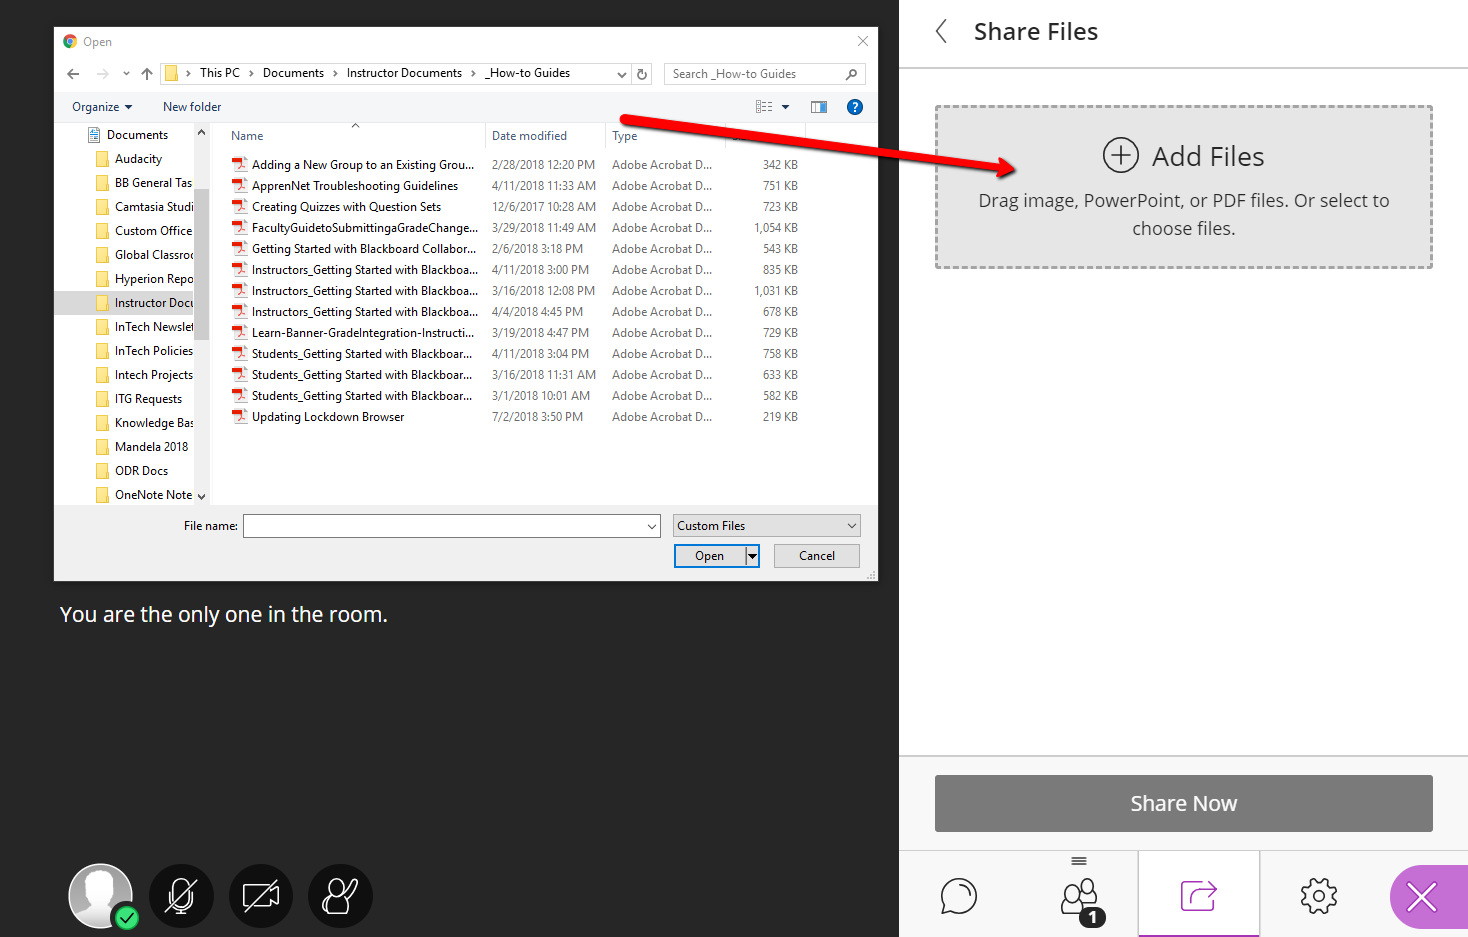
Task: Click the raise hand button
Action: [340, 896]
